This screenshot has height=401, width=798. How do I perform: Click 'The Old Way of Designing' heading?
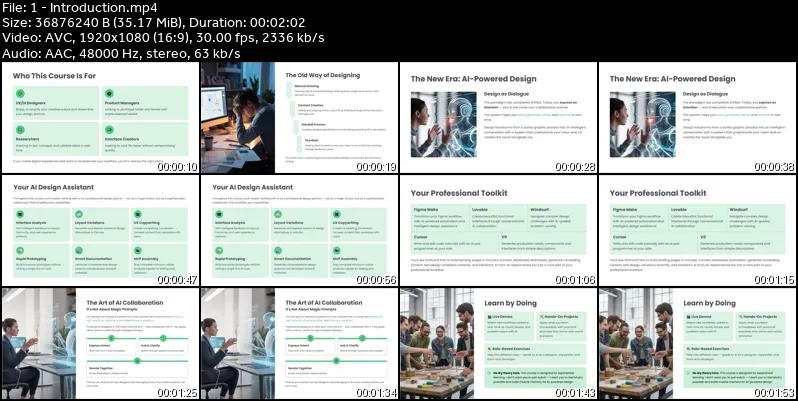(323, 75)
